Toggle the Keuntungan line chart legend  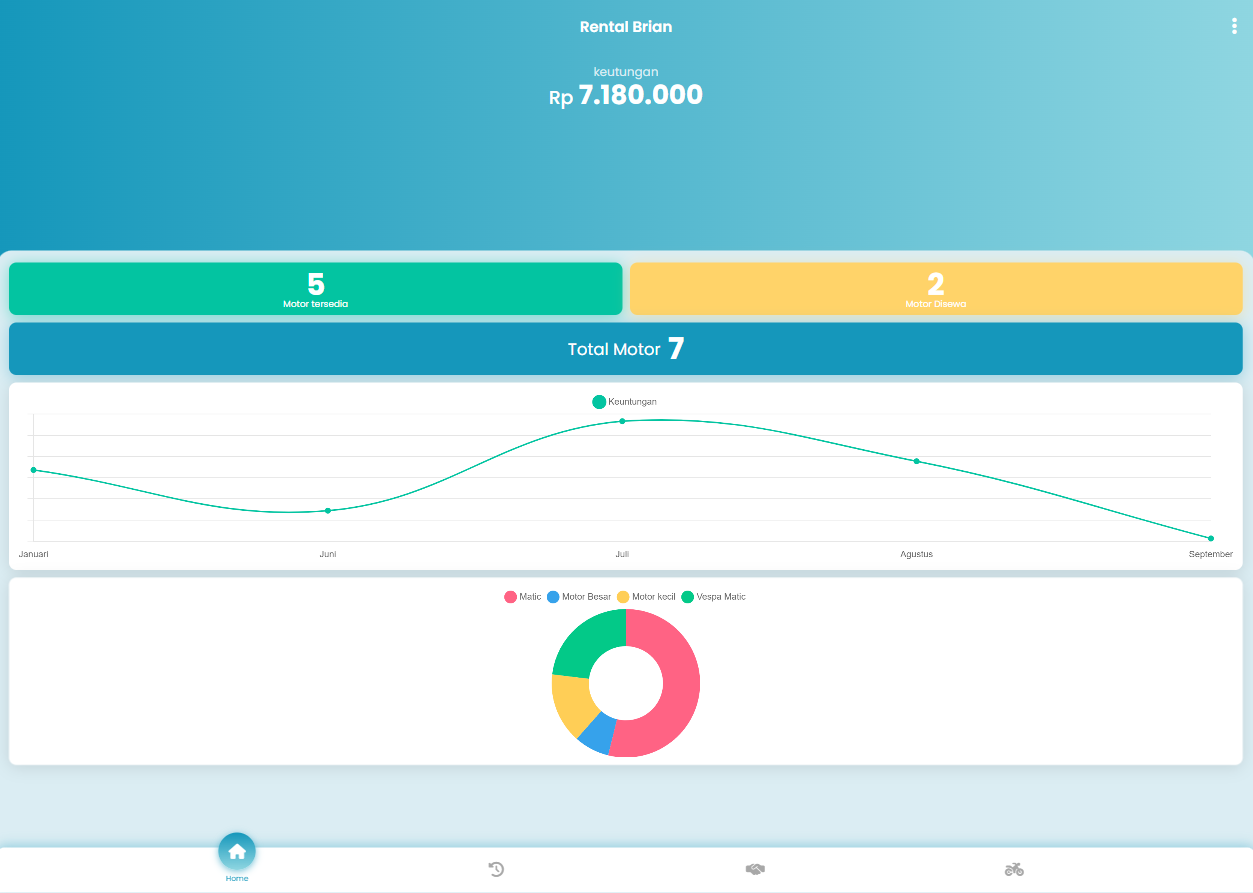point(625,402)
